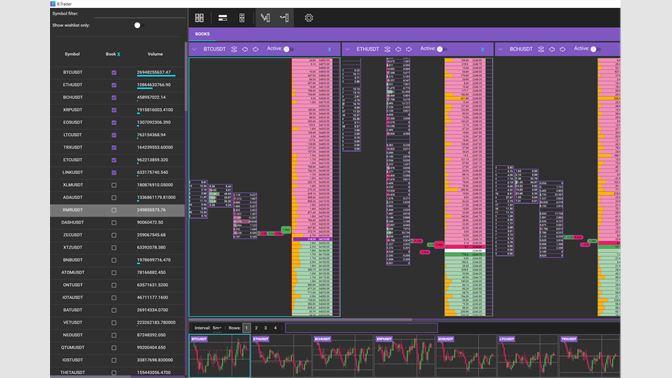
Task: Set chart rows to 1
Action: (246, 328)
